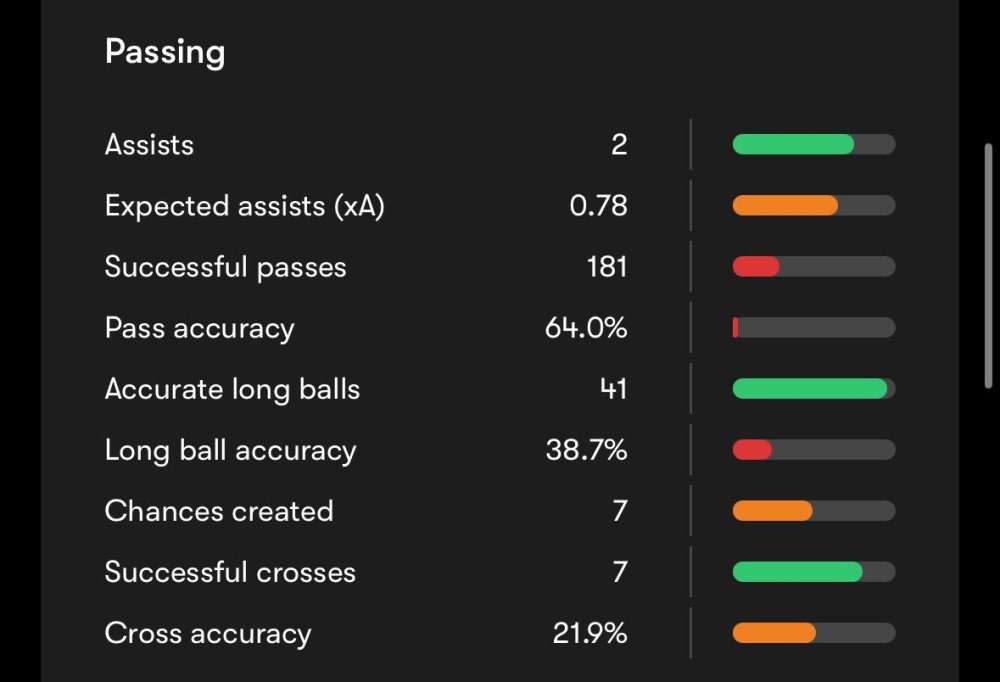Click the red Long ball accuracy bar
The height and width of the screenshot is (682, 1000).
point(752,450)
